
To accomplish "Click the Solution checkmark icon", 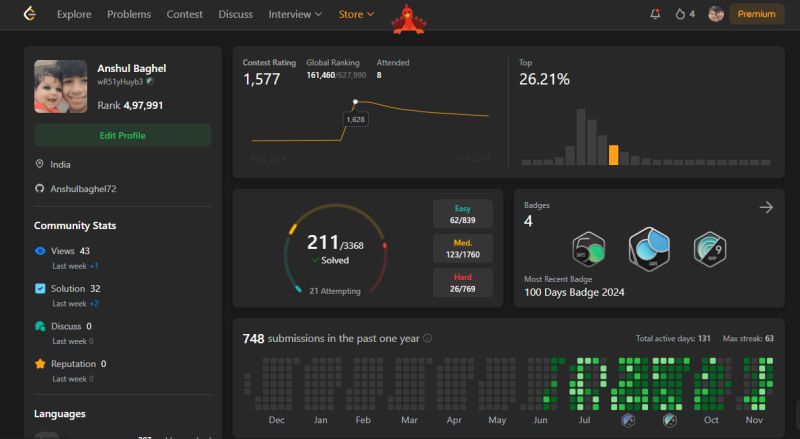I will pyautogui.click(x=40, y=288).
